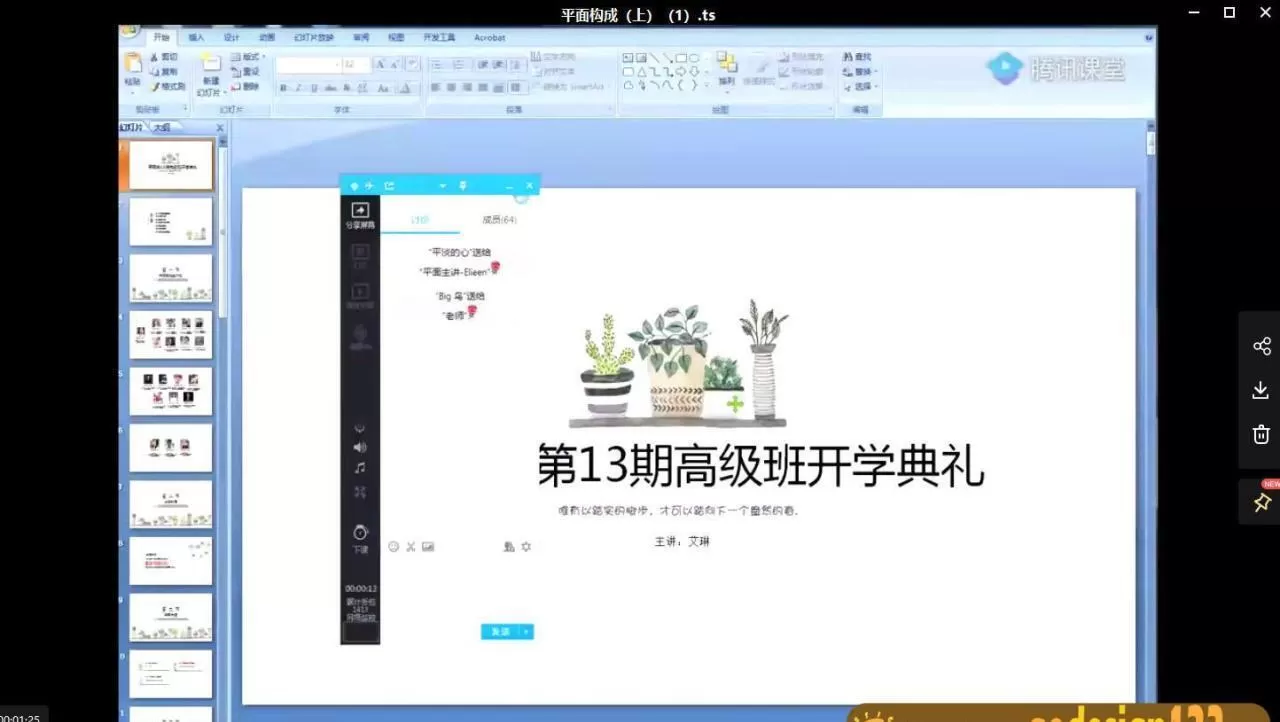
Task: Toggle bold formatting in the ribbon
Action: tap(284, 88)
